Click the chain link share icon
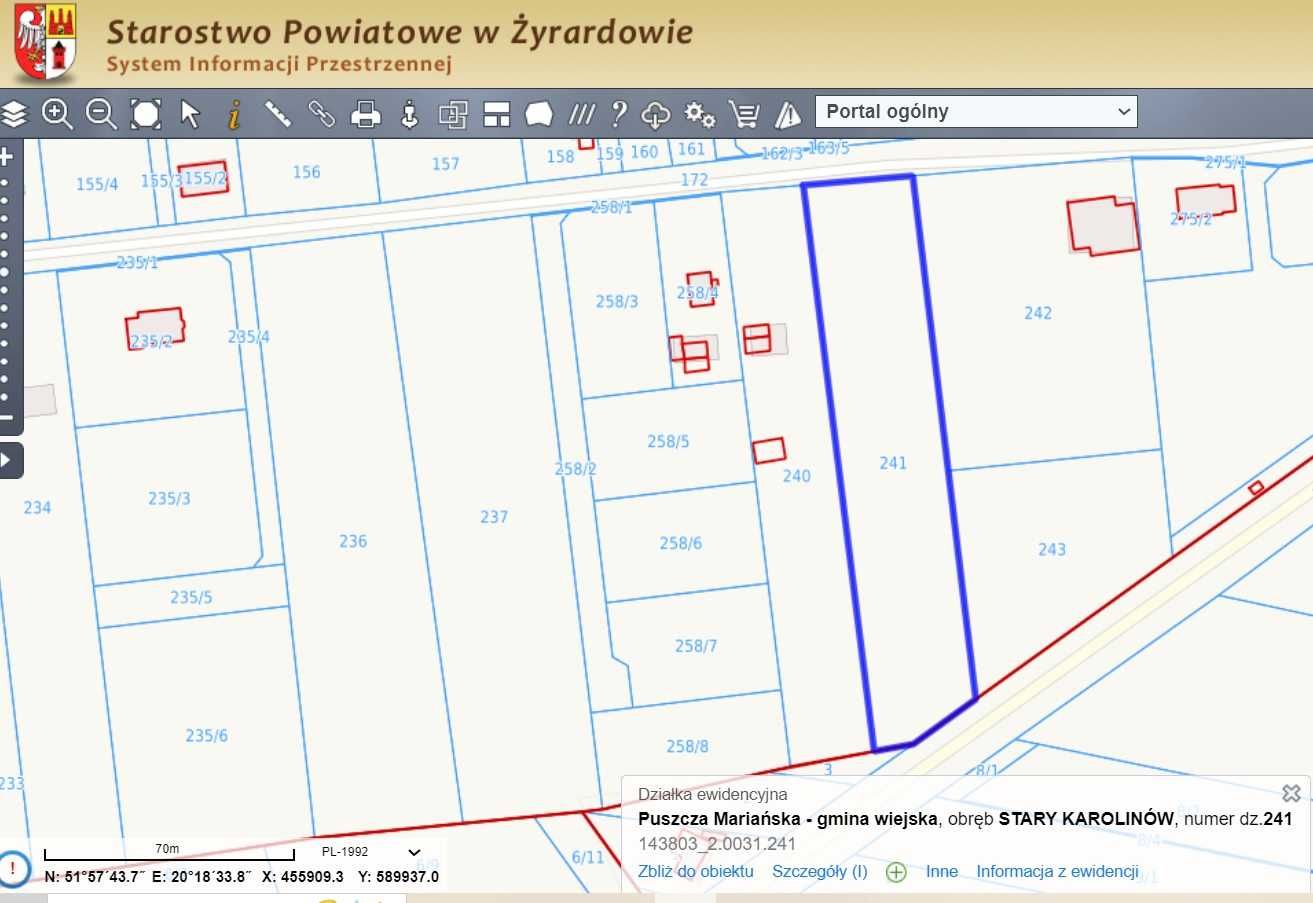This screenshot has height=903, width=1313. [x=321, y=113]
